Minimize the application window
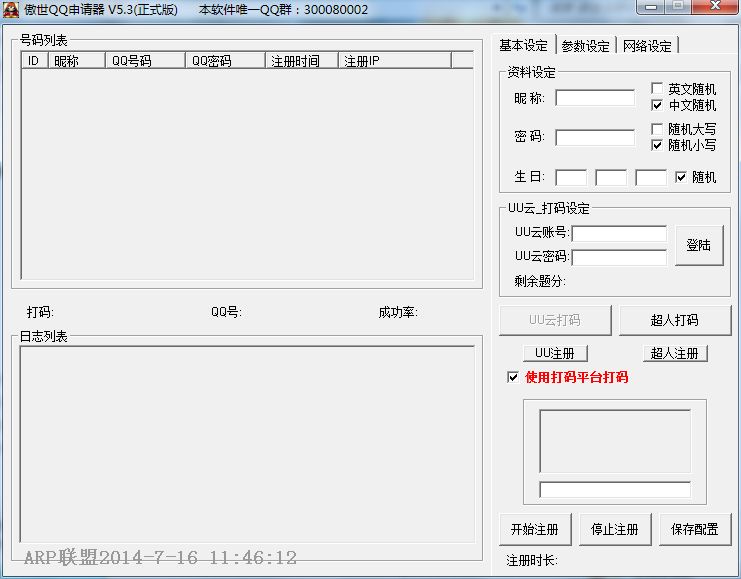 click(x=651, y=7)
